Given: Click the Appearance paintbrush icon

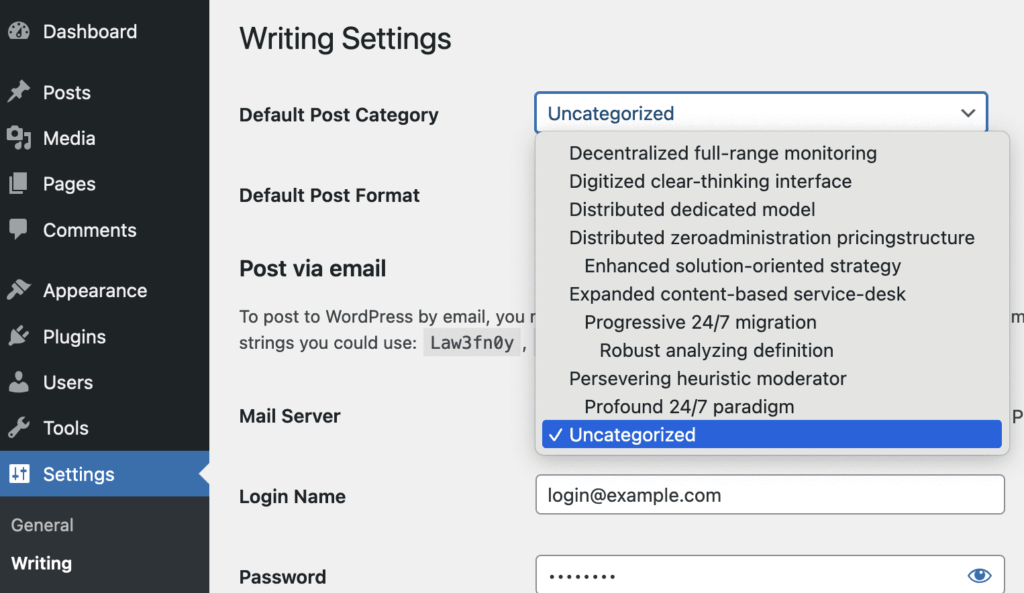Looking at the screenshot, I should 19,289.
